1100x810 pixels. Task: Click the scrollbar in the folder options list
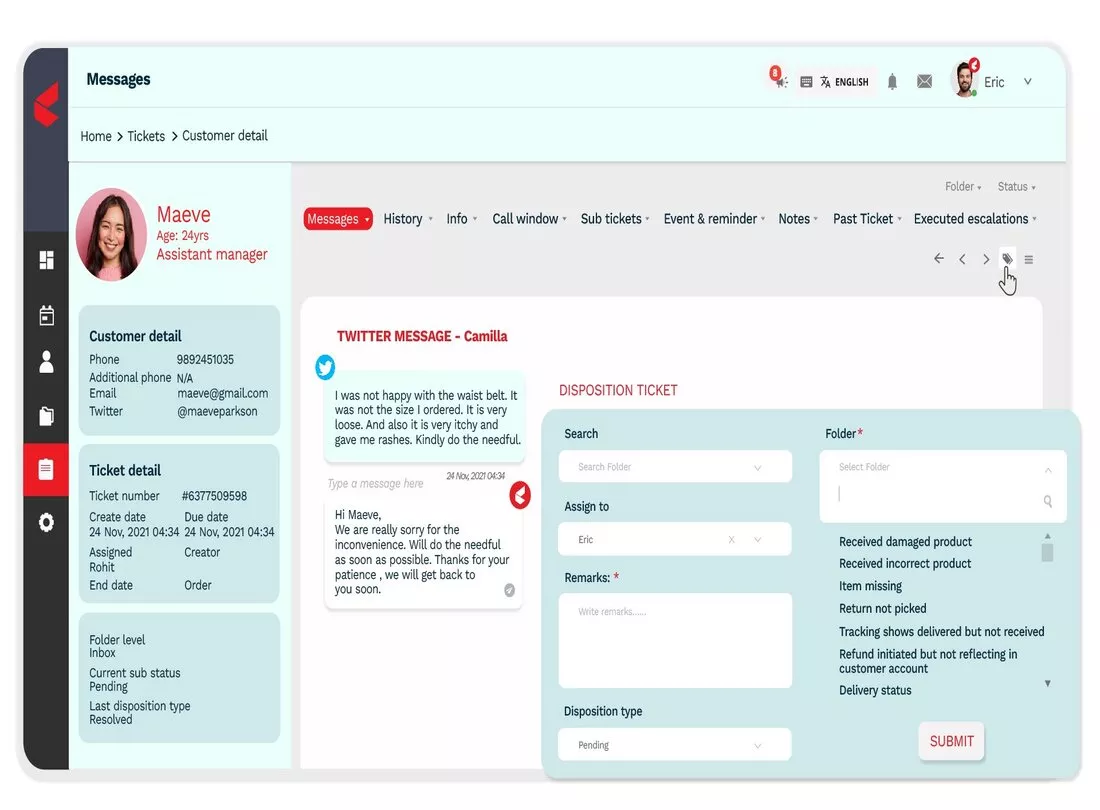pyautogui.click(x=1047, y=550)
